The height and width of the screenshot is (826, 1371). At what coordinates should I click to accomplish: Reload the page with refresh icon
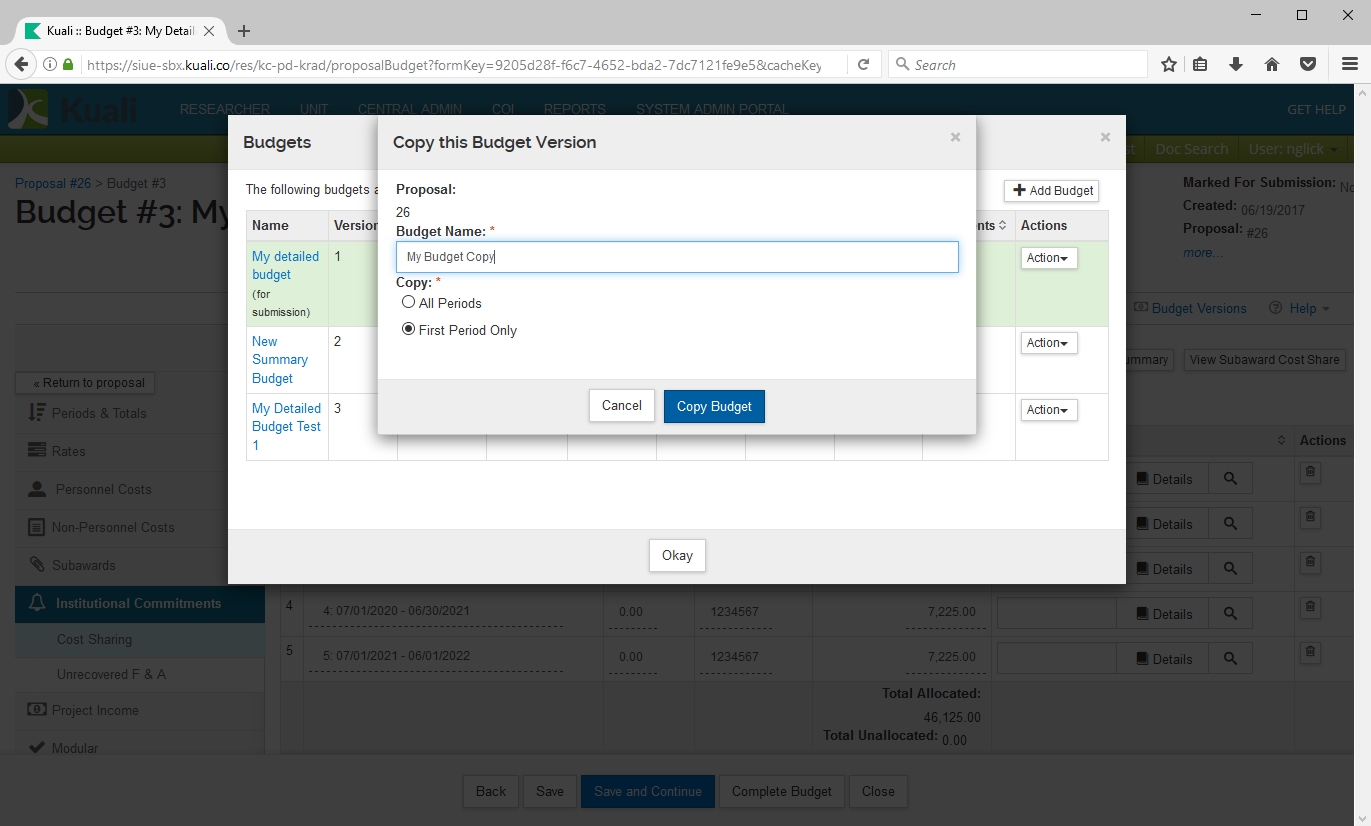(863, 65)
